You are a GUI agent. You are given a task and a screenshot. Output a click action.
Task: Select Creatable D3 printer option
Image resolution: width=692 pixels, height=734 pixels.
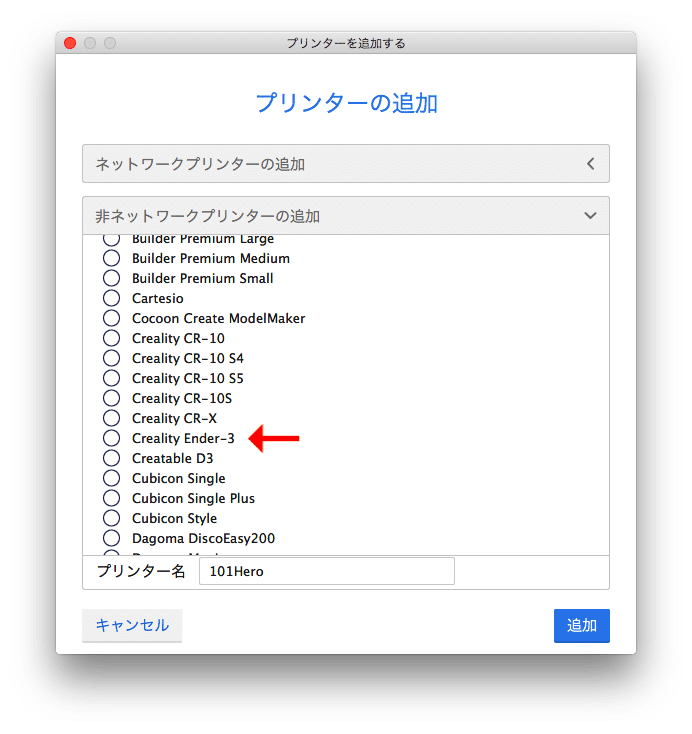(x=112, y=458)
